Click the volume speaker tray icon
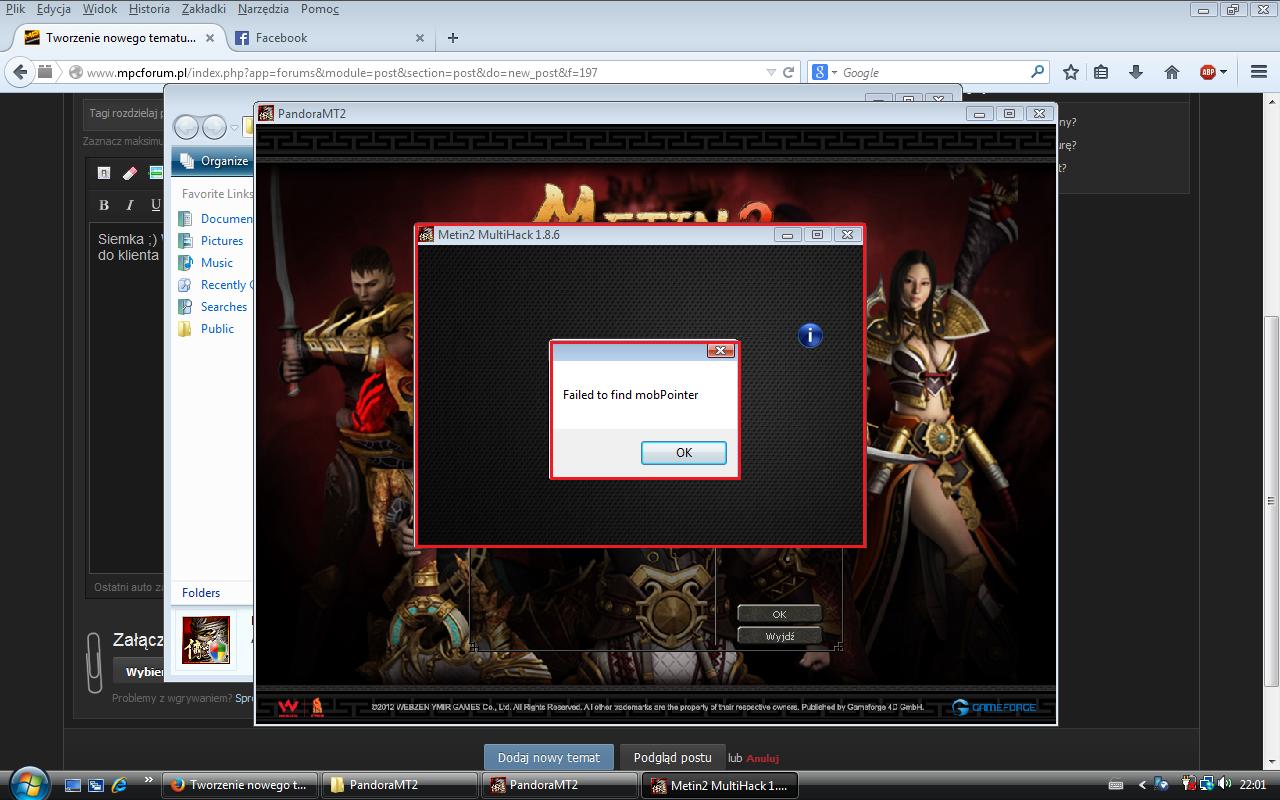The width and height of the screenshot is (1280, 800). tap(1225, 785)
